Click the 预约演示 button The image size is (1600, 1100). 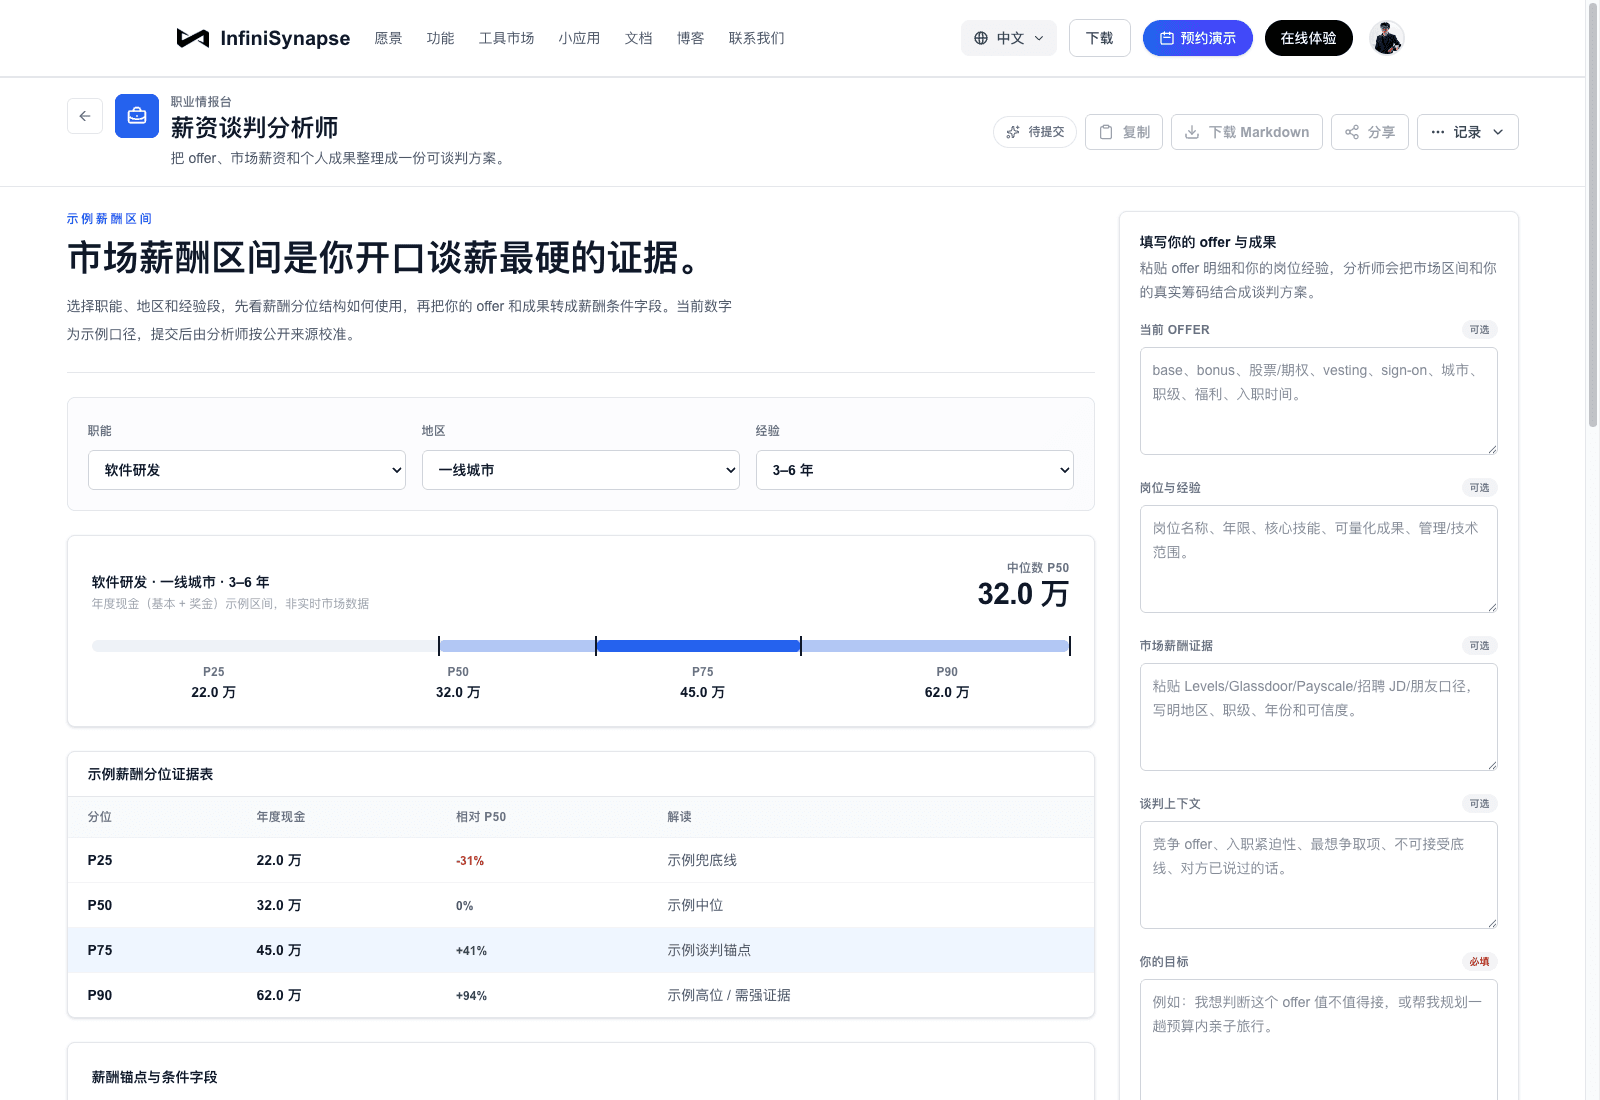[1198, 38]
